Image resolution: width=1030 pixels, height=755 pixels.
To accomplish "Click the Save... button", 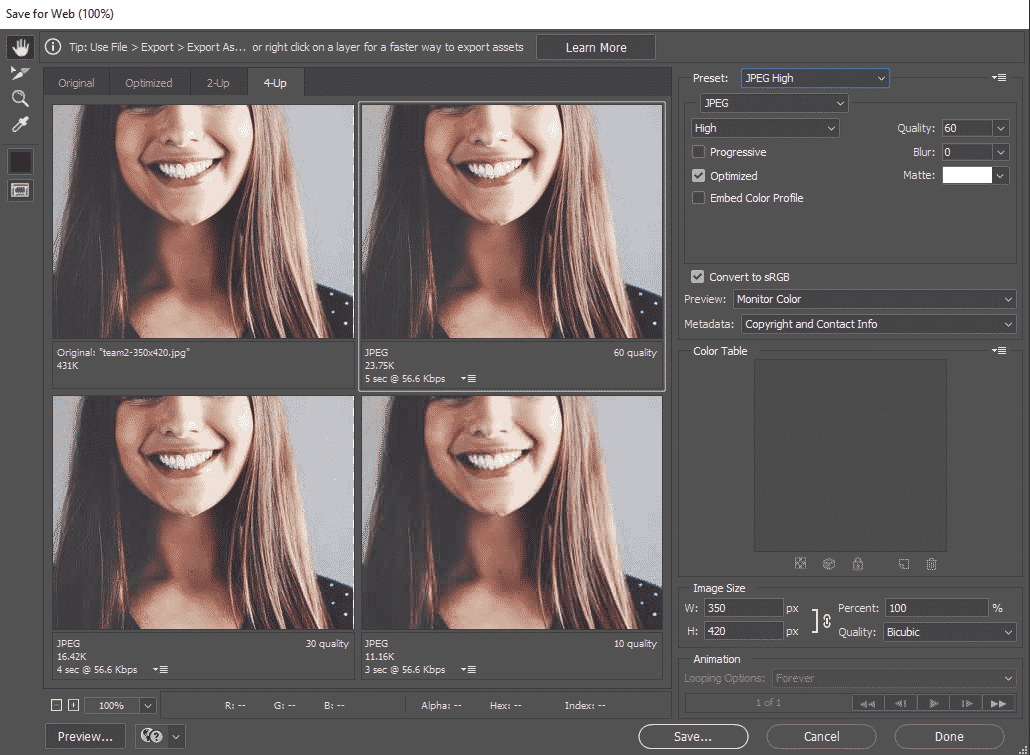I will (693, 737).
